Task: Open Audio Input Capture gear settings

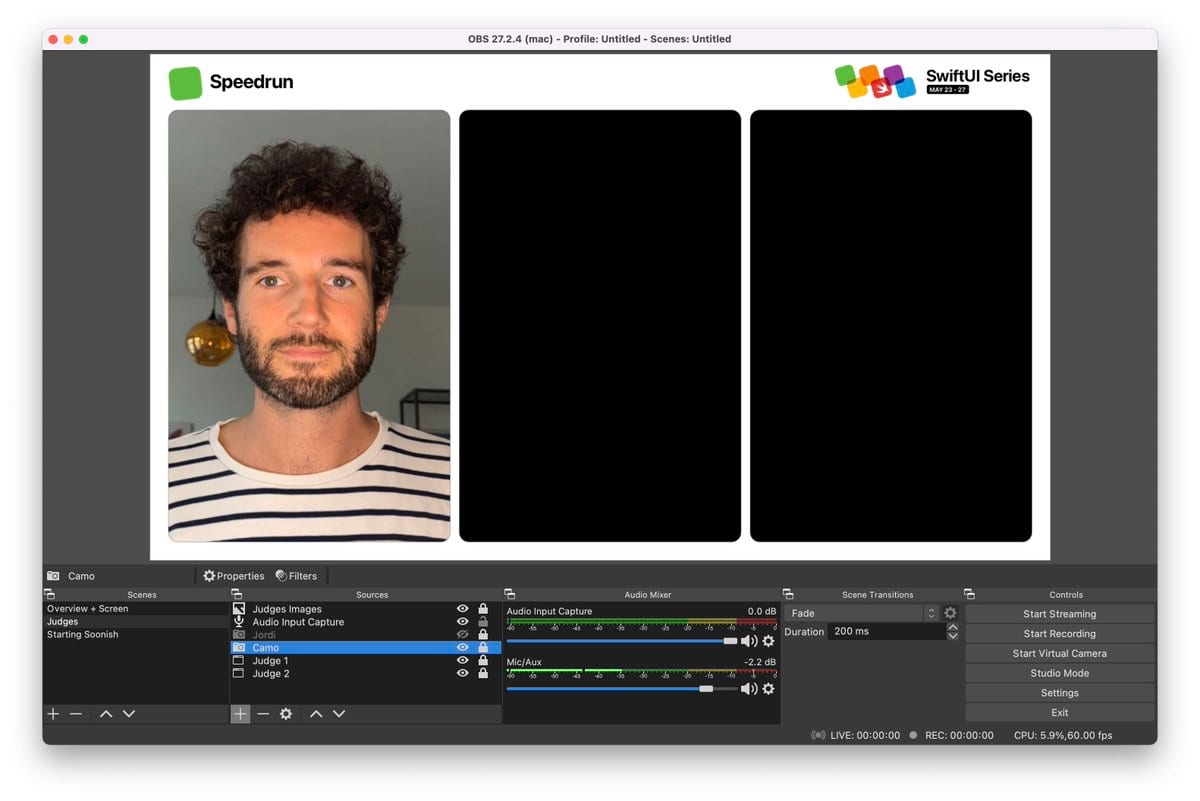Action: (x=768, y=641)
